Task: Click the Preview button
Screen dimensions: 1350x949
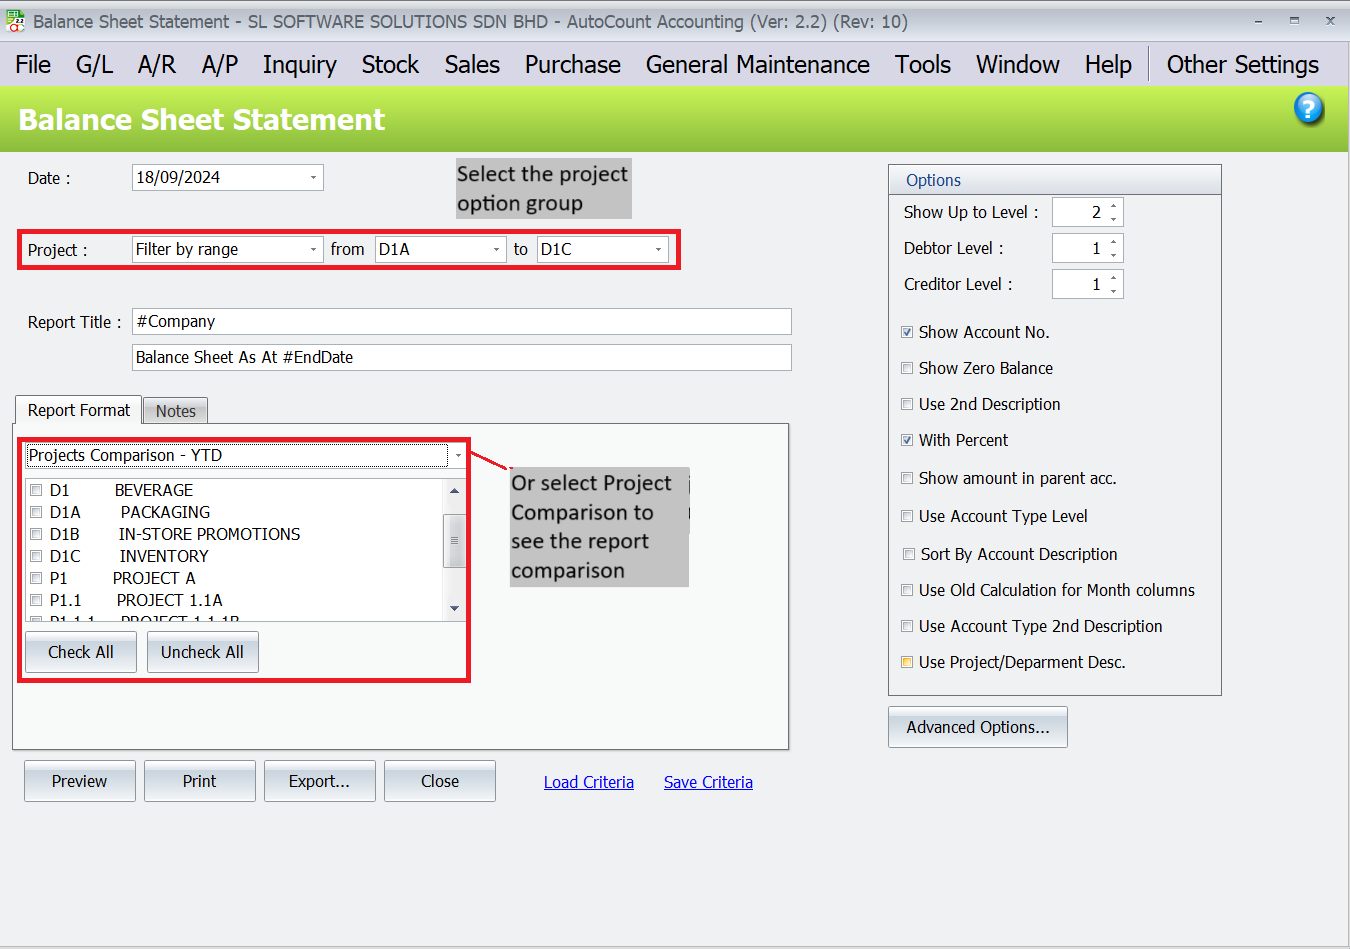Action: (80, 781)
